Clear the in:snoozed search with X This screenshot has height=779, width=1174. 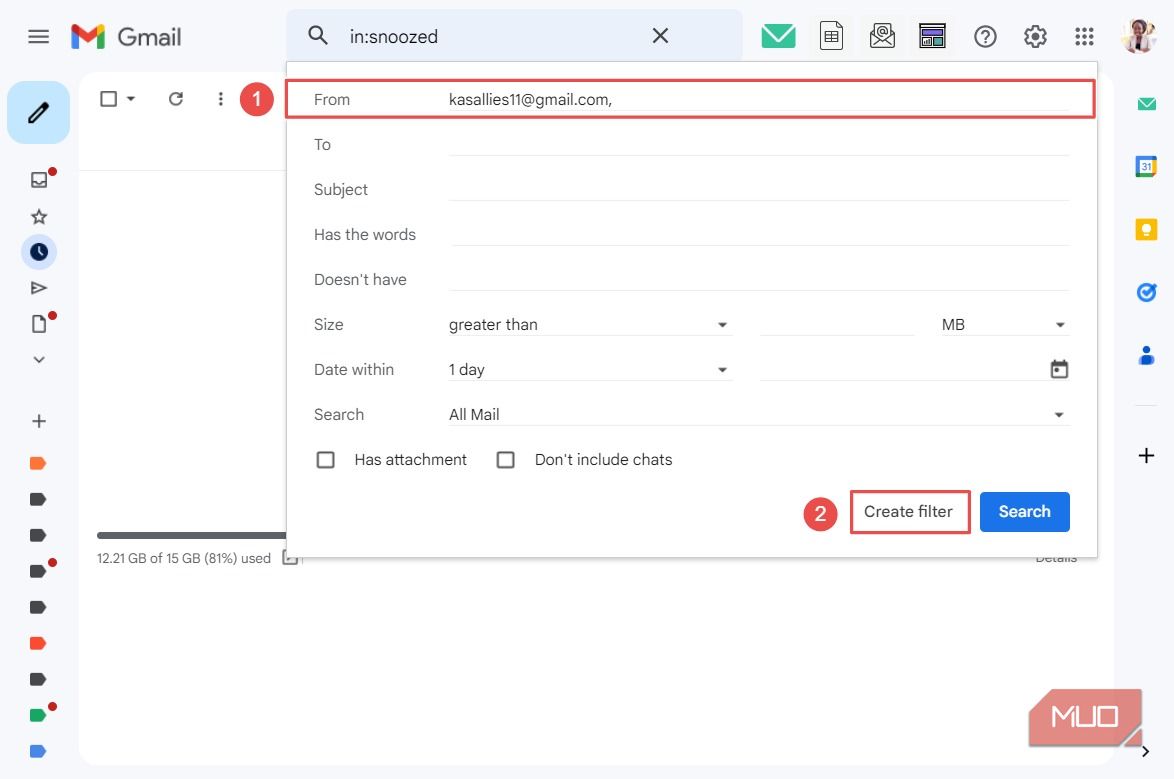(660, 35)
